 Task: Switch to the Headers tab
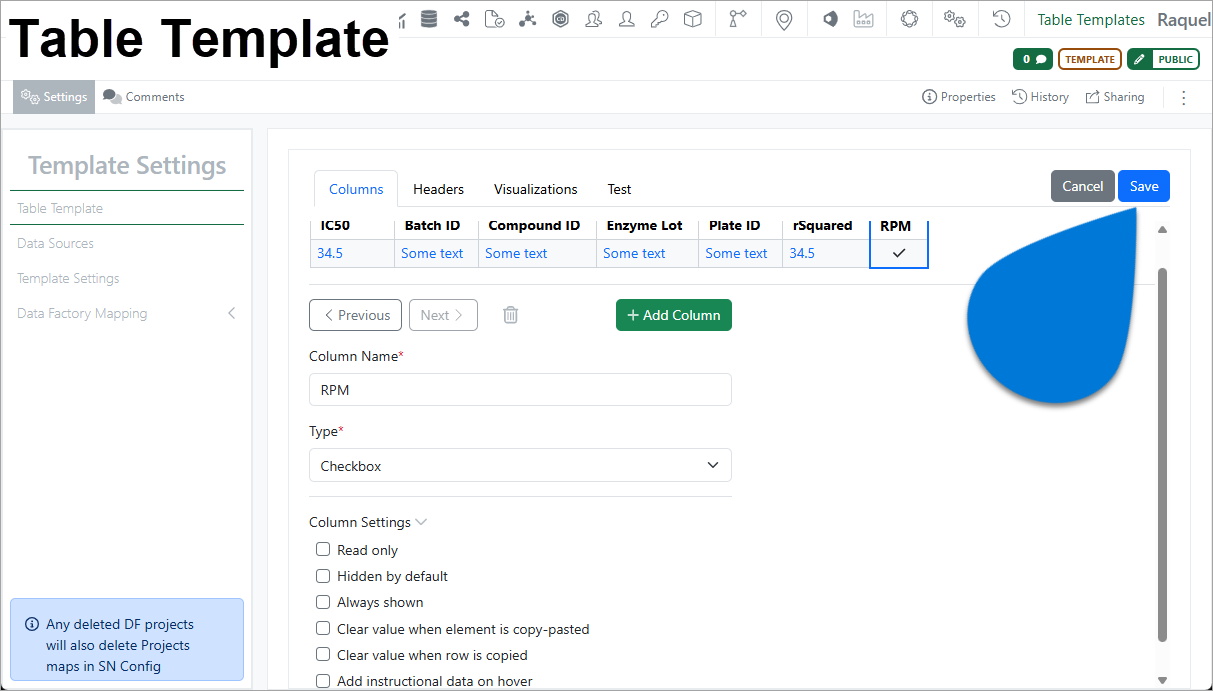438,189
